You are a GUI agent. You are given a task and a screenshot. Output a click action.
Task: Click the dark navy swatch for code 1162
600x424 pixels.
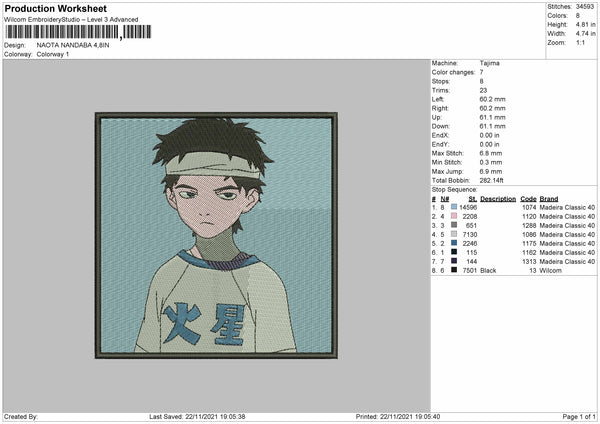pyautogui.click(x=454, y=252)
